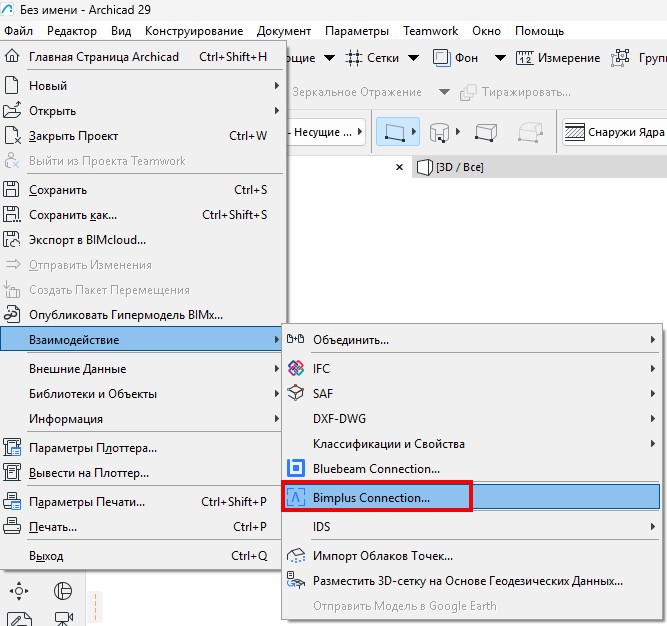The height and width of the screenshot is (626, 667).
Task: Open Bimplus Connection menu entry
Action: [x=471, y=497]
